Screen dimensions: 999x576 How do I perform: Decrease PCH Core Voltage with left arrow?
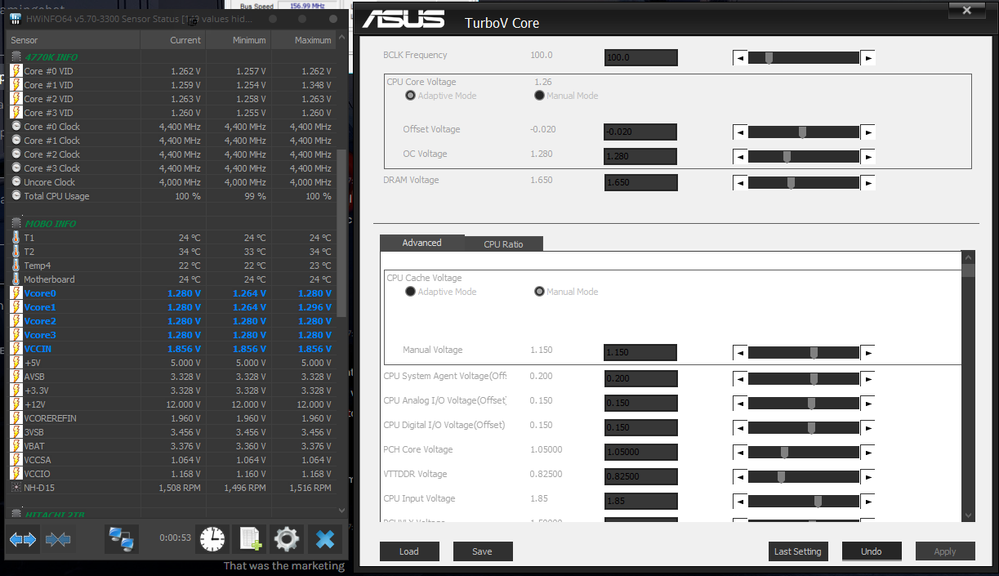click(x=740, y=452)
